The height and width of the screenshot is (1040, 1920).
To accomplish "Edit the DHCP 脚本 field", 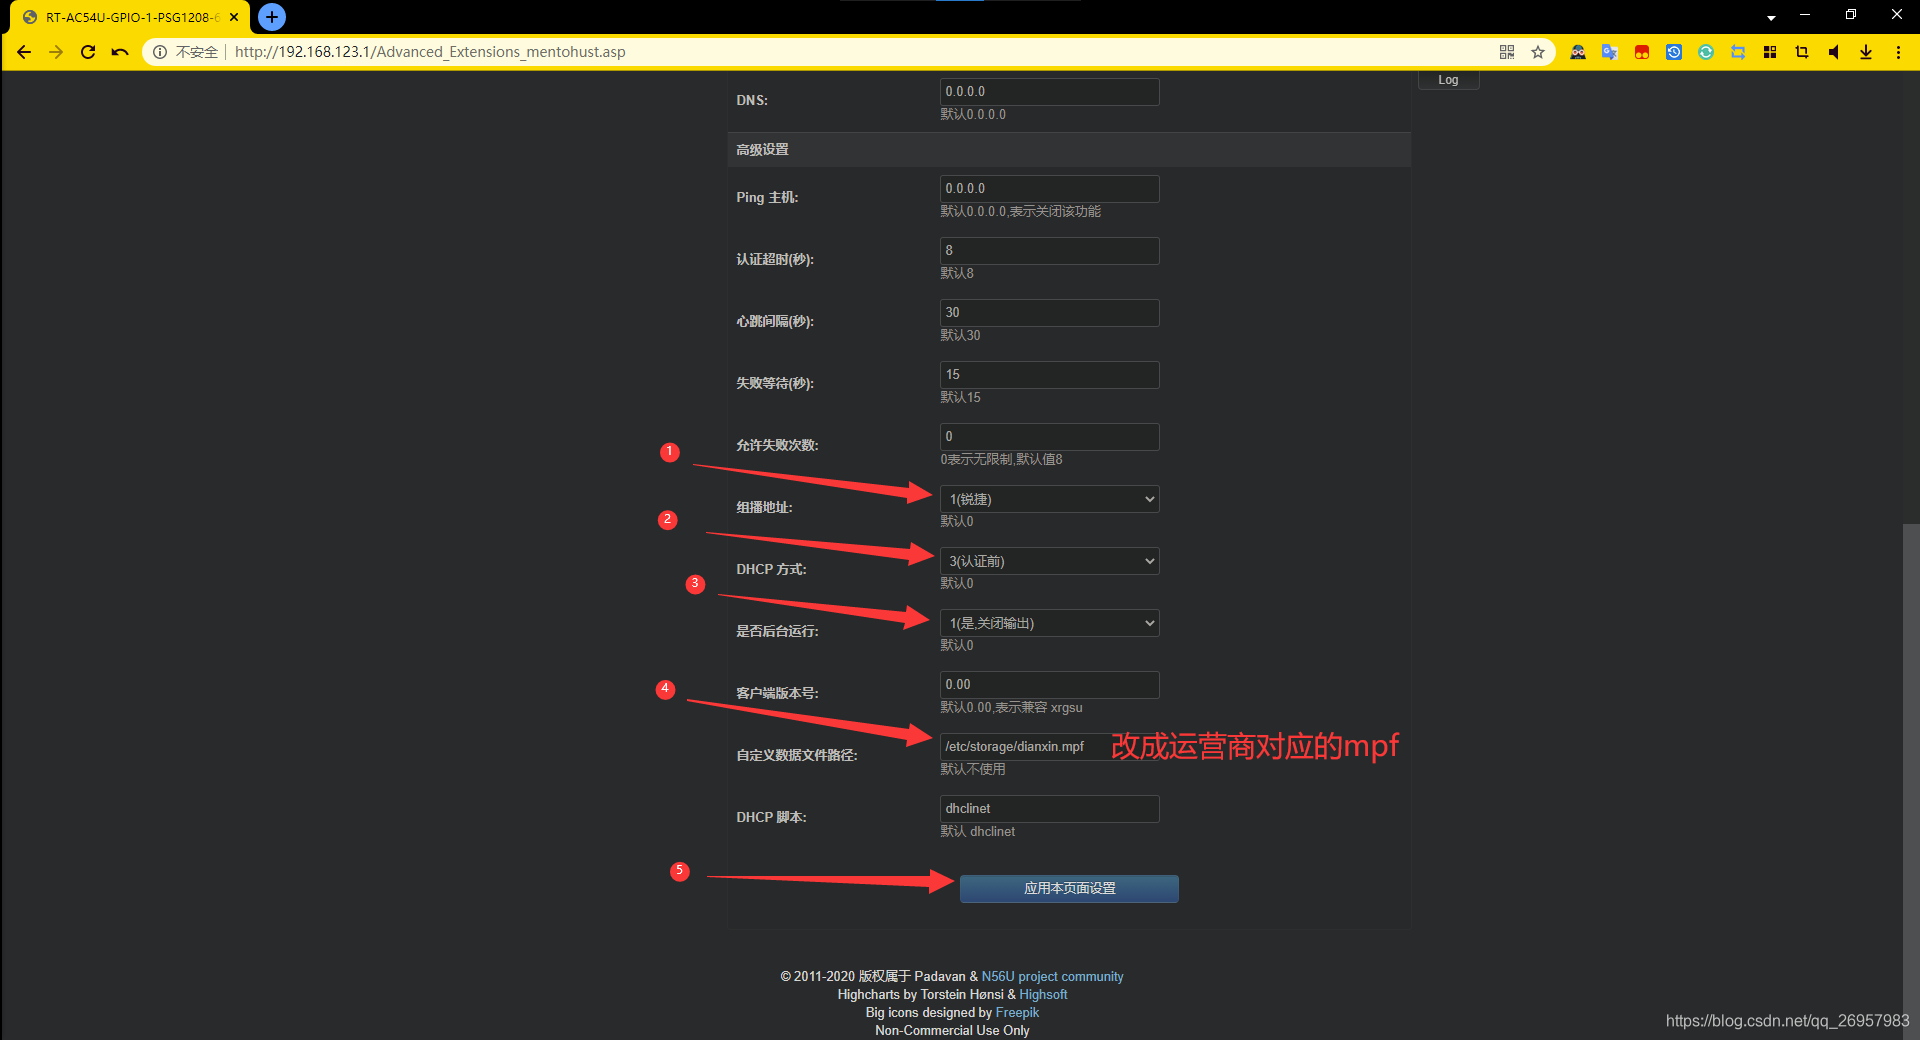I will point(1049,808).
